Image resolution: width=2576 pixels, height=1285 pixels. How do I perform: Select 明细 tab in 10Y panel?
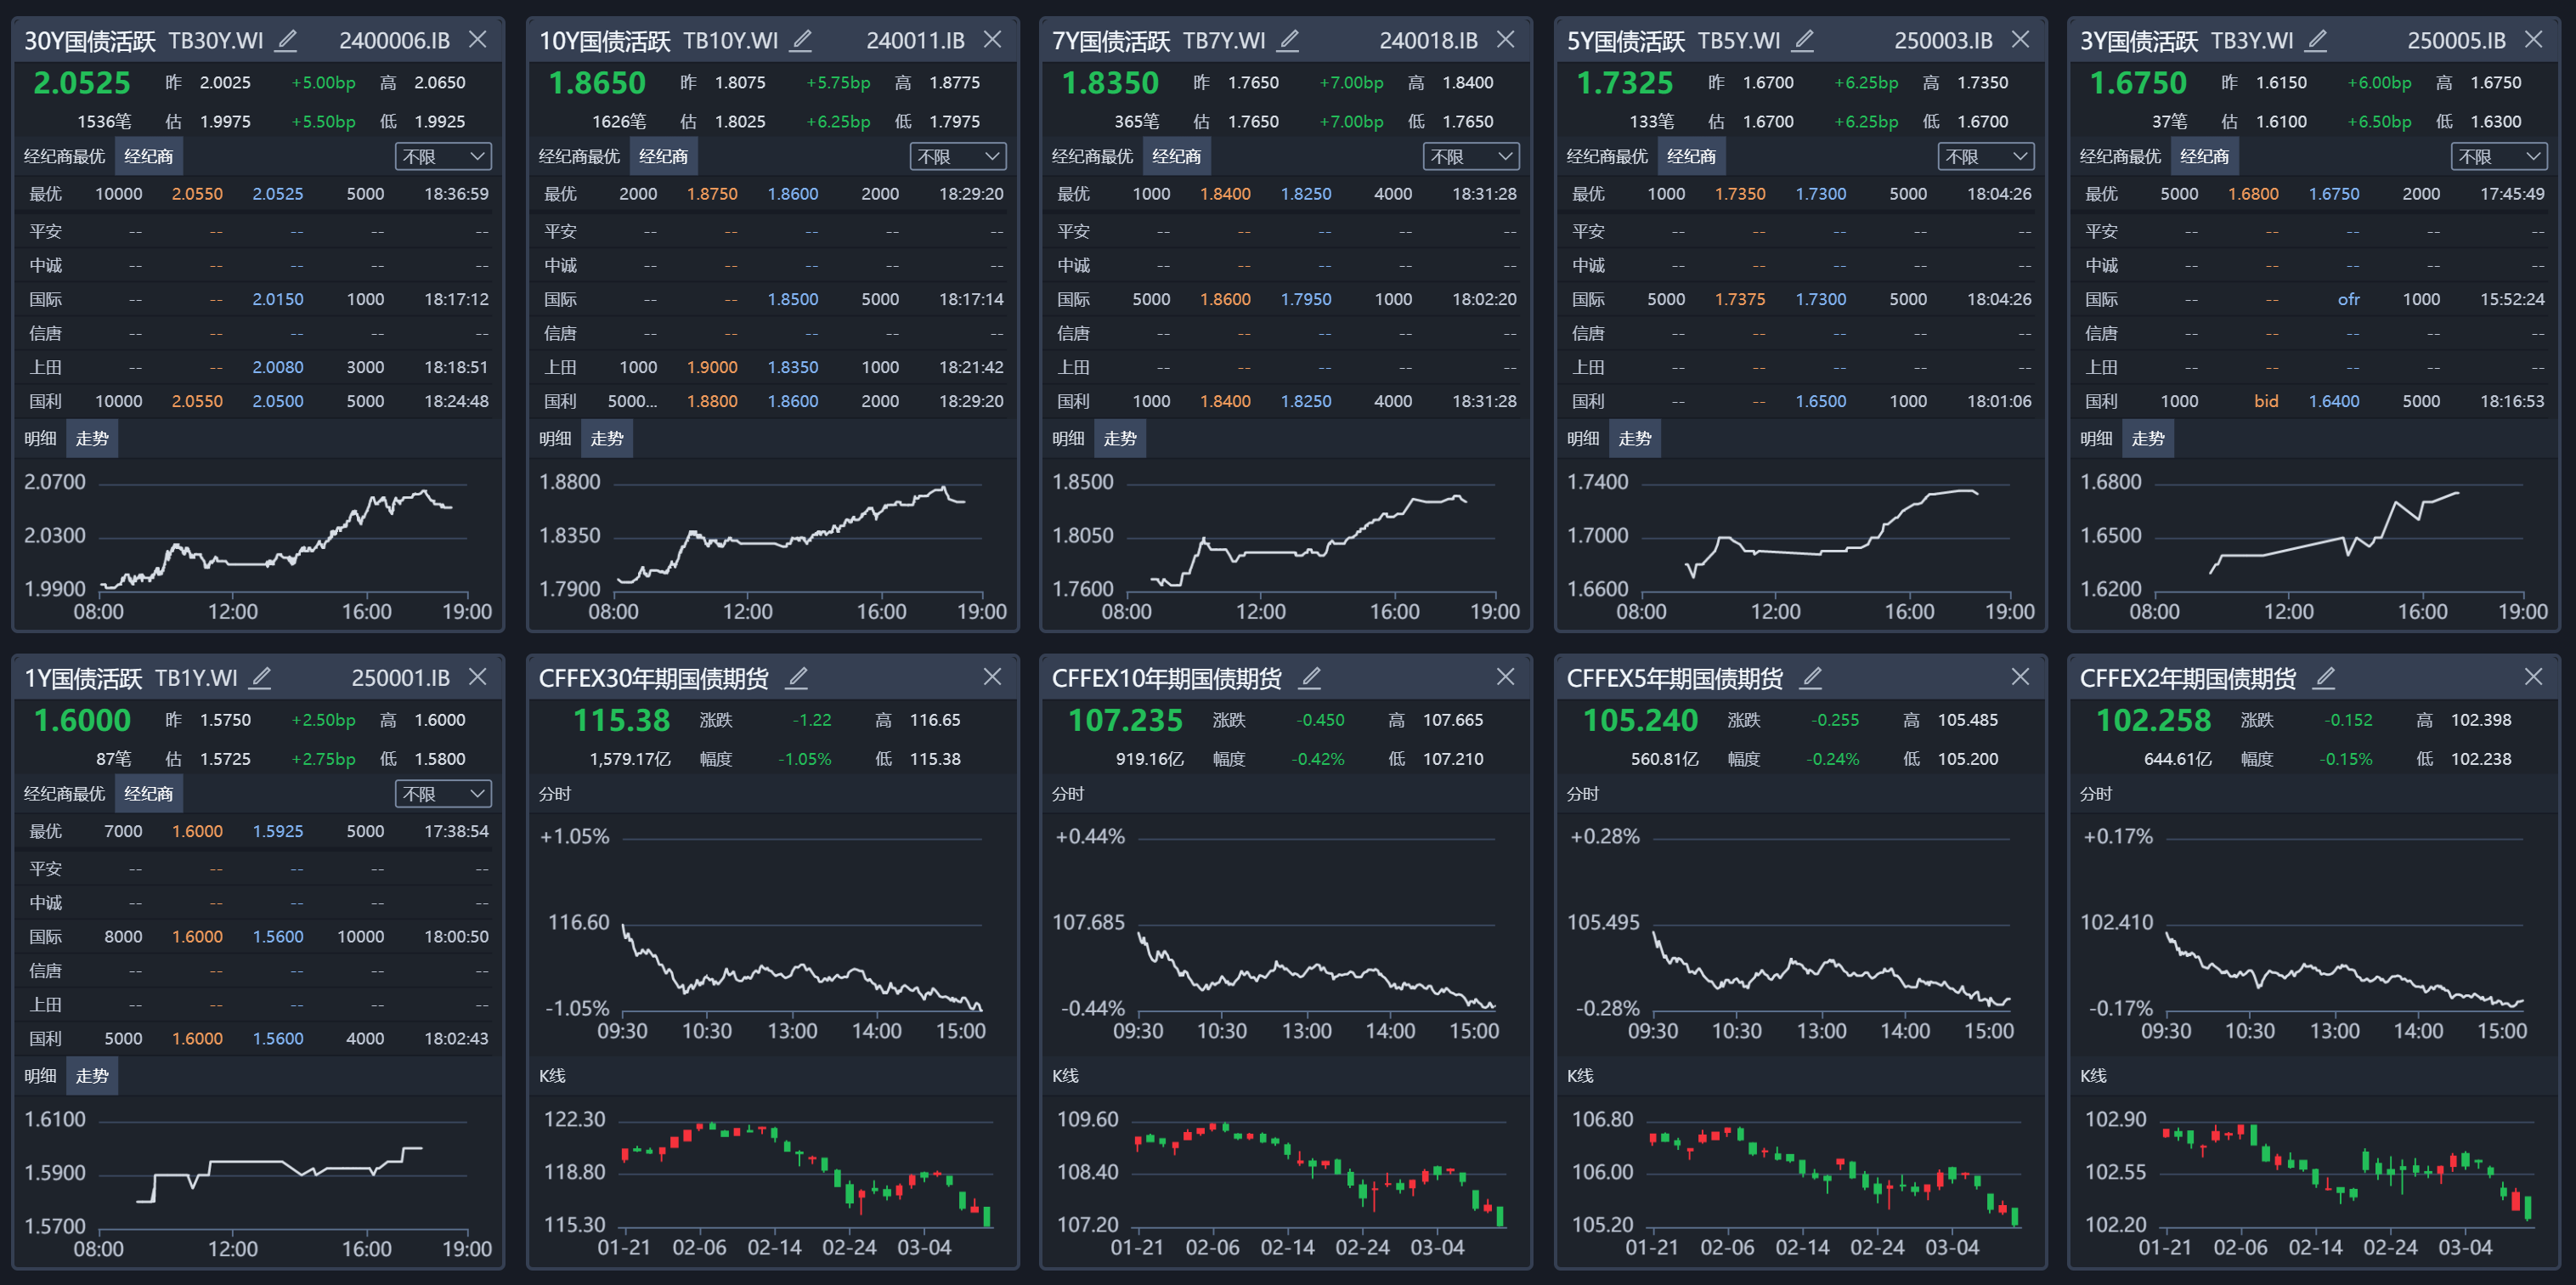[555, 439]
